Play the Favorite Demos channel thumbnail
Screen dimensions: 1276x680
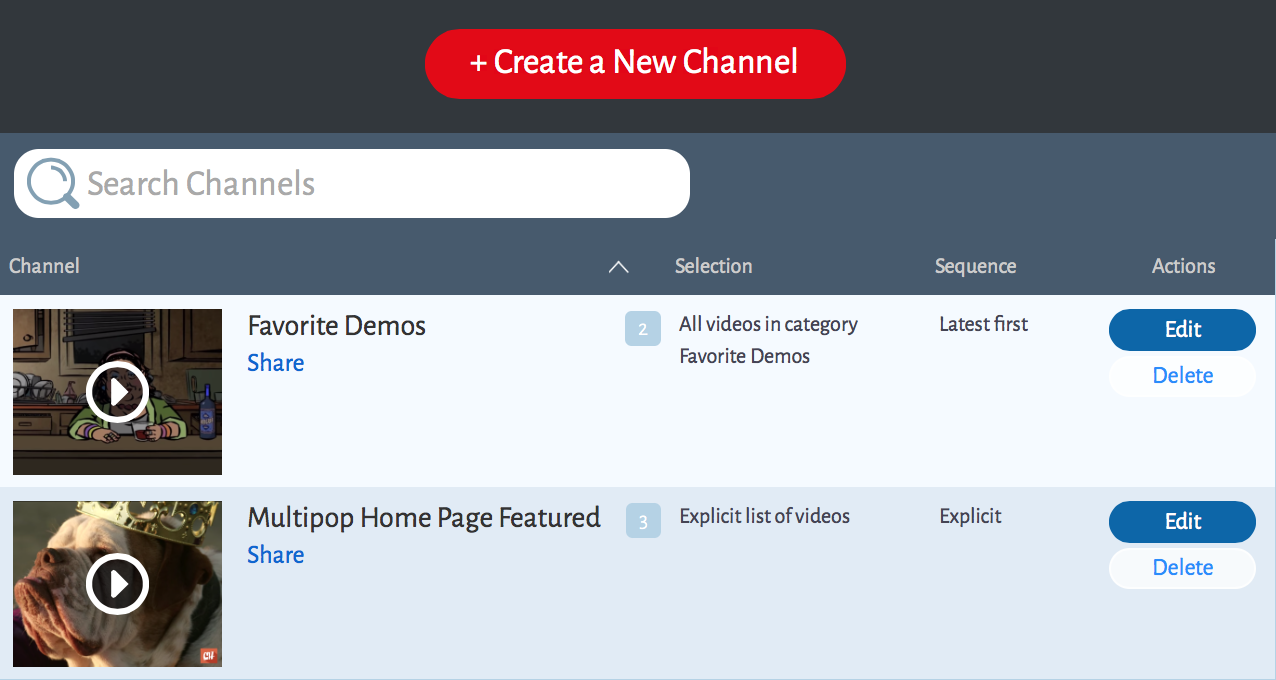tap(117, 392)
